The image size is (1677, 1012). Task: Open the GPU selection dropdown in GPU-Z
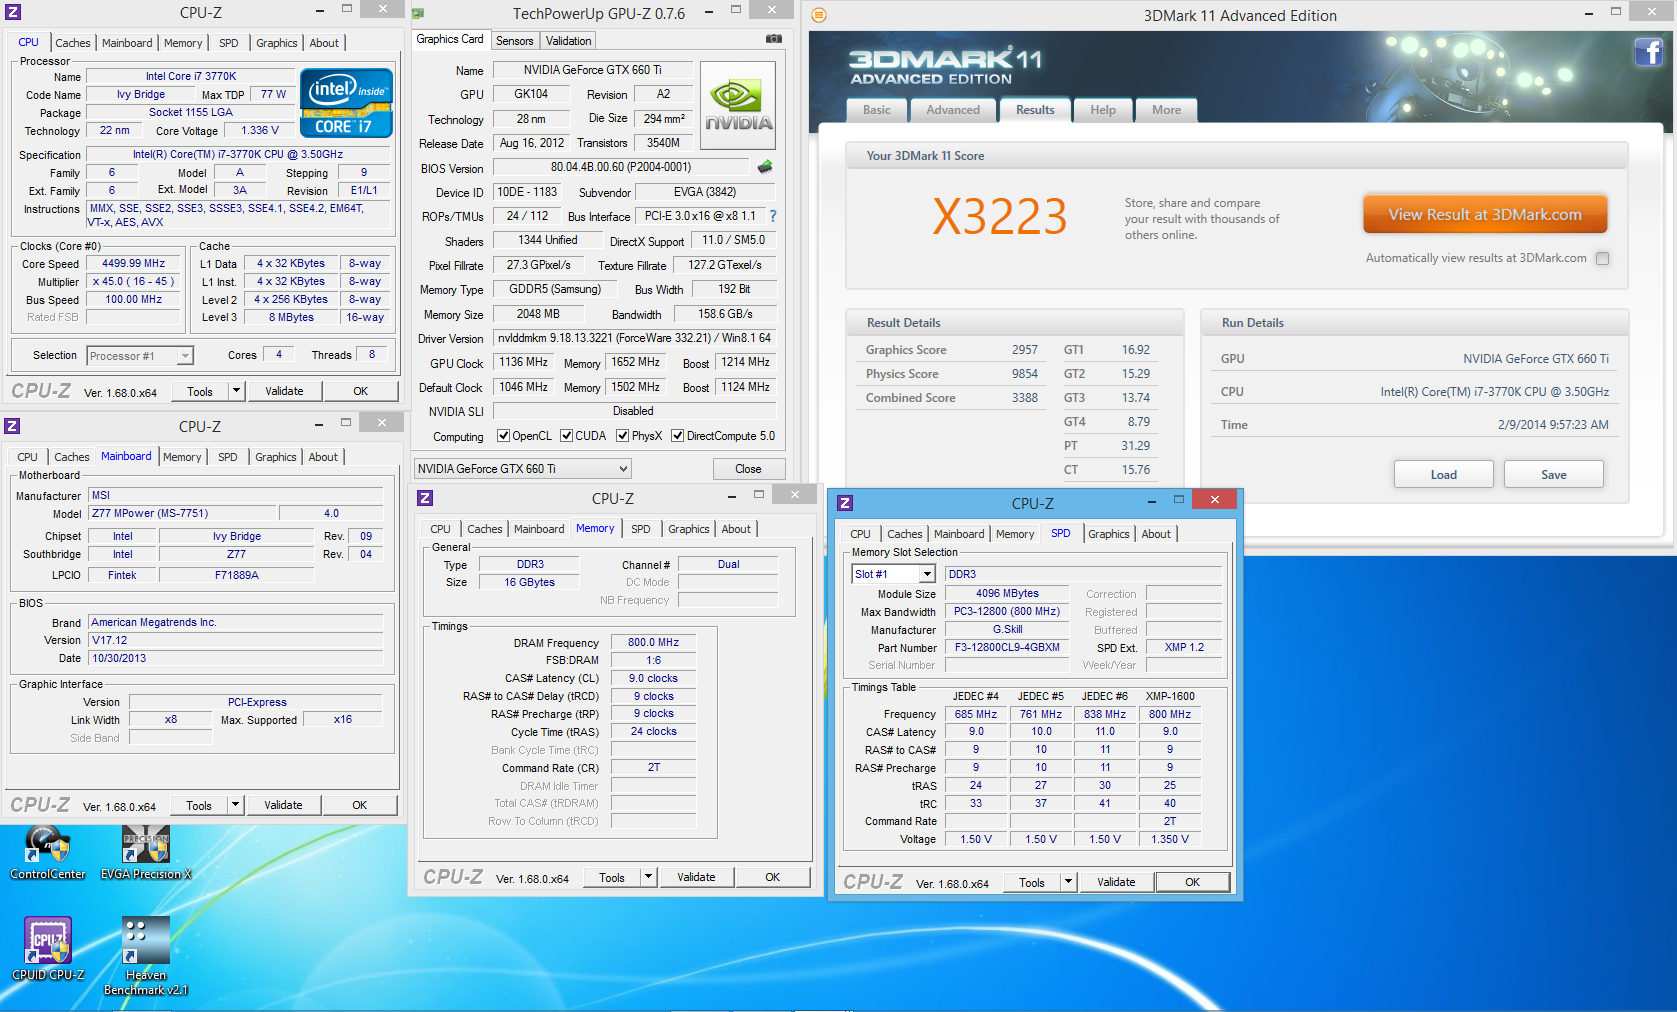pos(523,468)
